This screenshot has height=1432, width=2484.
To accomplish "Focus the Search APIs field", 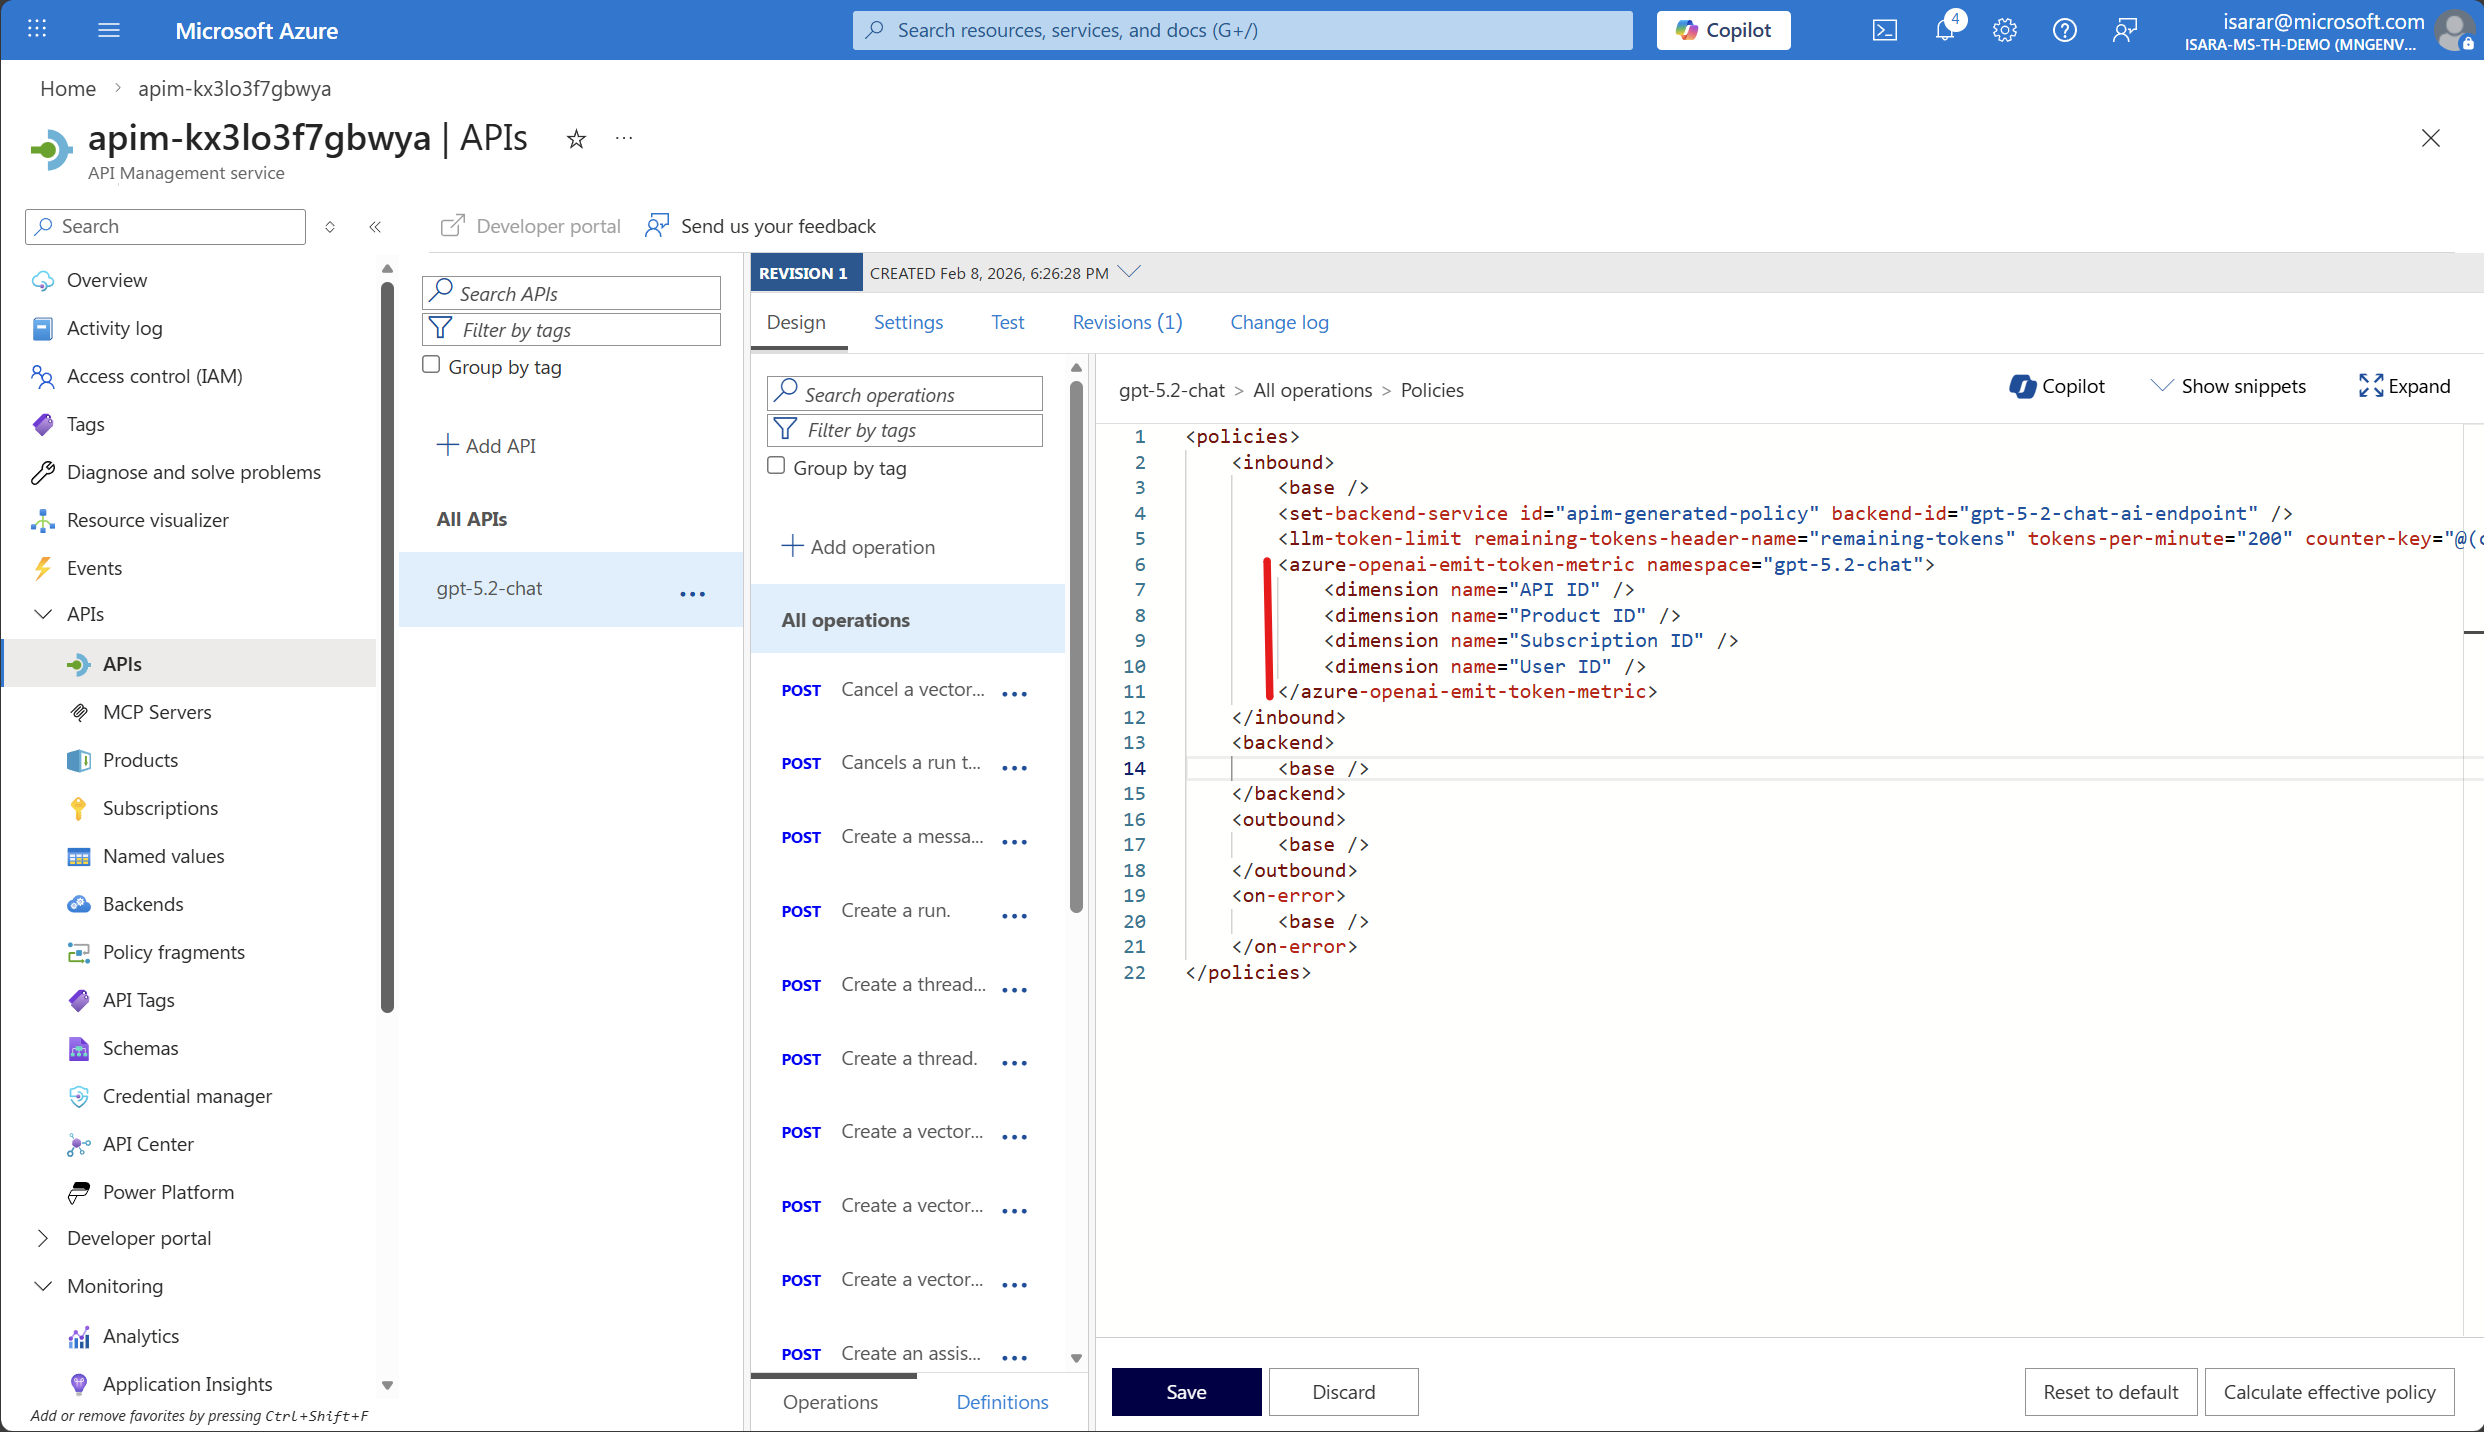I will click(571, 293).
